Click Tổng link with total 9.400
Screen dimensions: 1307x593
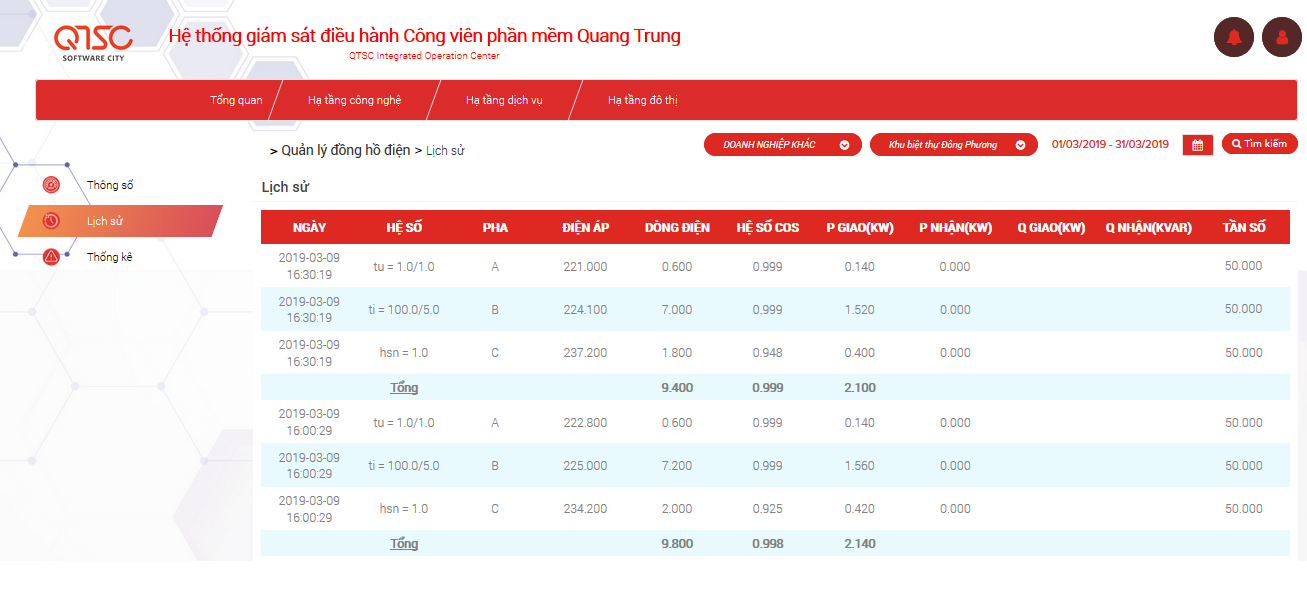click(x=404, y=388)
